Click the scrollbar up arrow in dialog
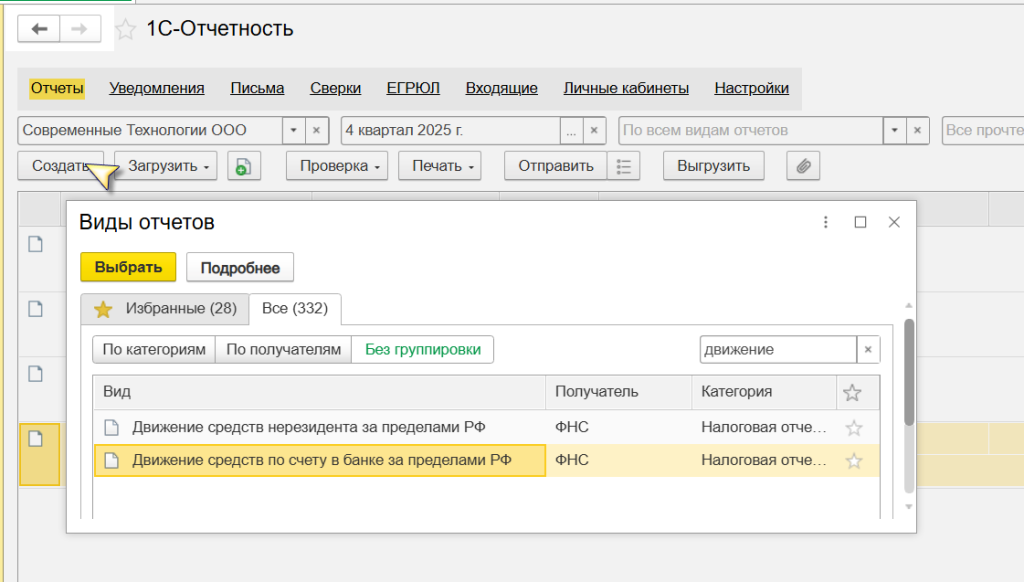 point(908,306)
